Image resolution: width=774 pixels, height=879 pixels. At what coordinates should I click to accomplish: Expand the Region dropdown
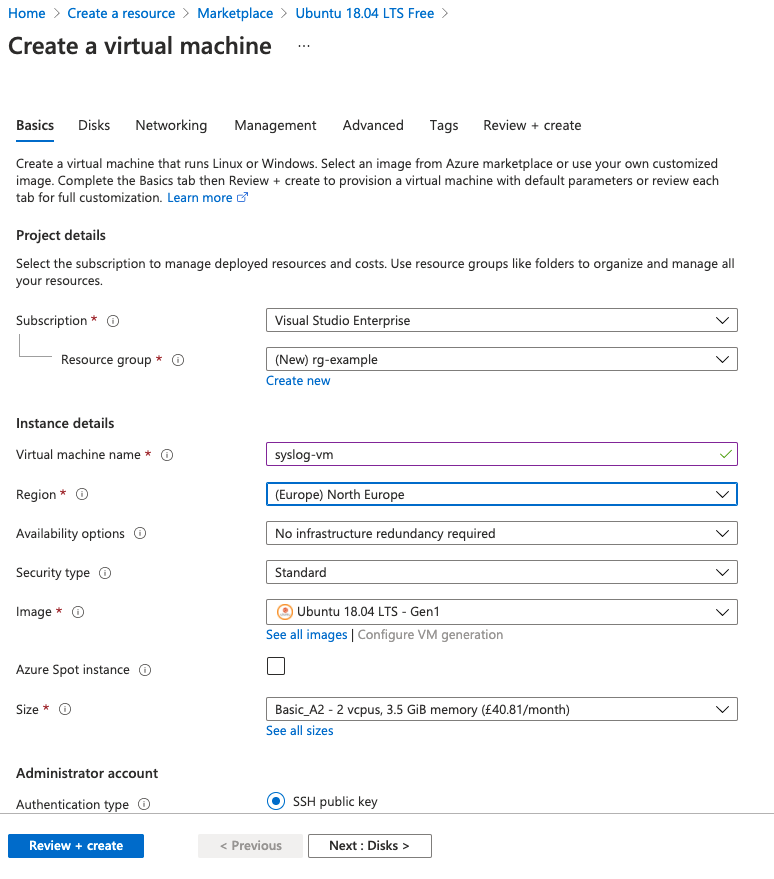click(x=501, y=494)
